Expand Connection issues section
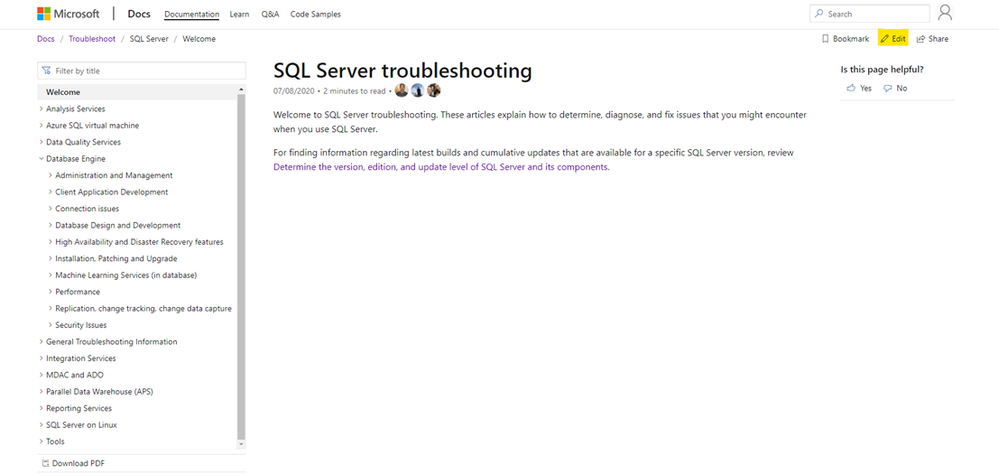The width and height of the screenshot is (999, 476). 50,208
